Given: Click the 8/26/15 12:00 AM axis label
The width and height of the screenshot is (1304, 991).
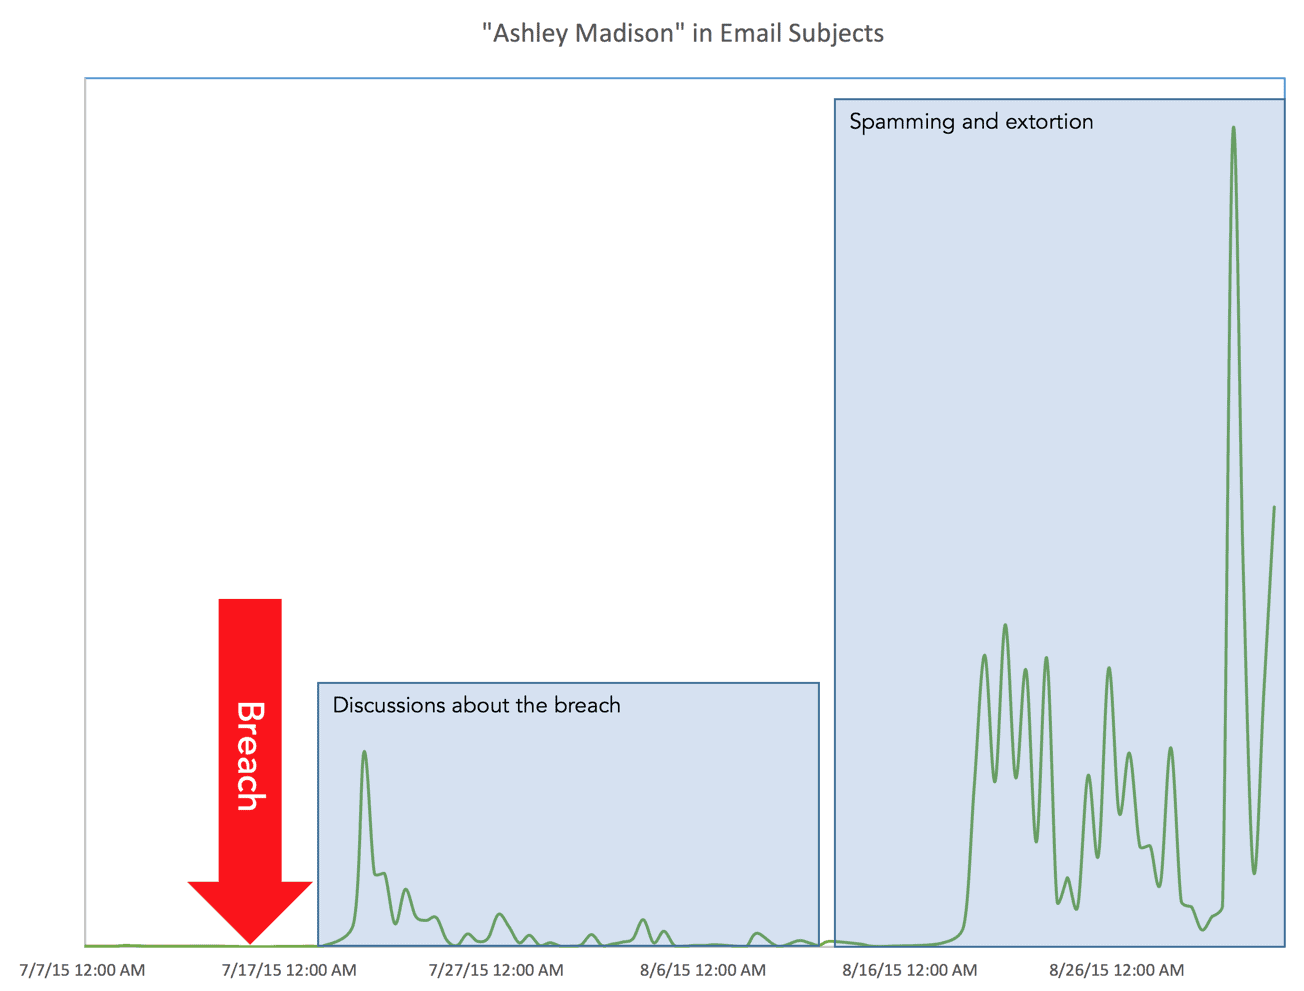Looking at the screenshot, I should (x=1116, y=970).
